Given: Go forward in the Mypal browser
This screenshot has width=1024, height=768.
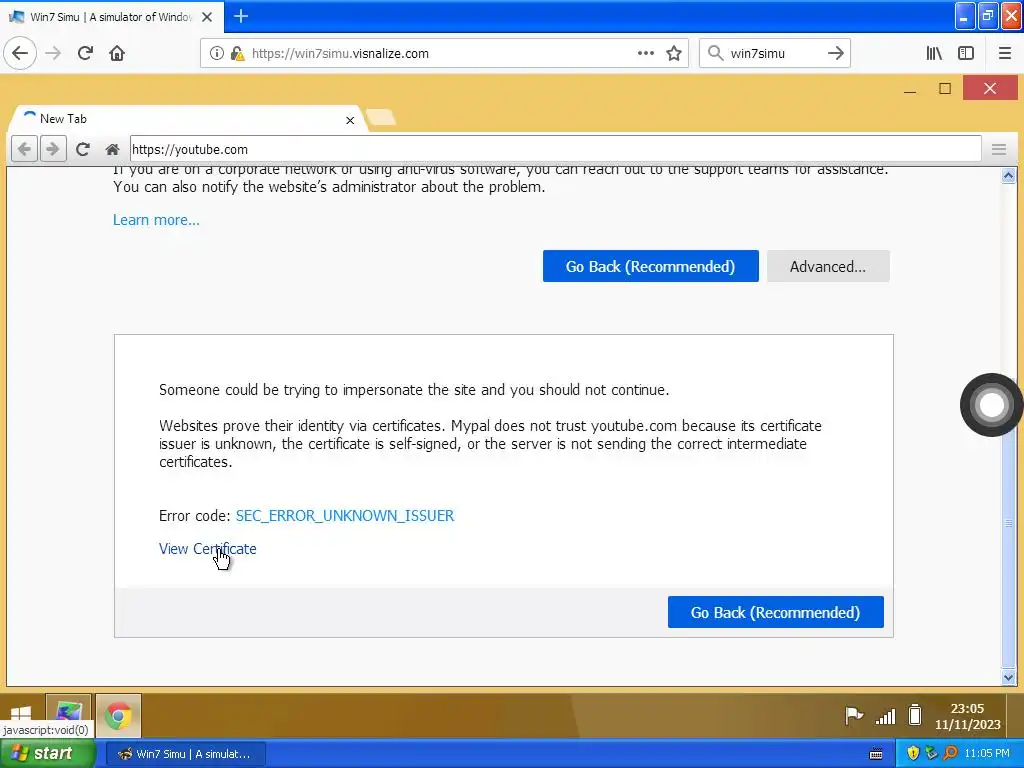Looking at the screenshot, I should point(53,150).
